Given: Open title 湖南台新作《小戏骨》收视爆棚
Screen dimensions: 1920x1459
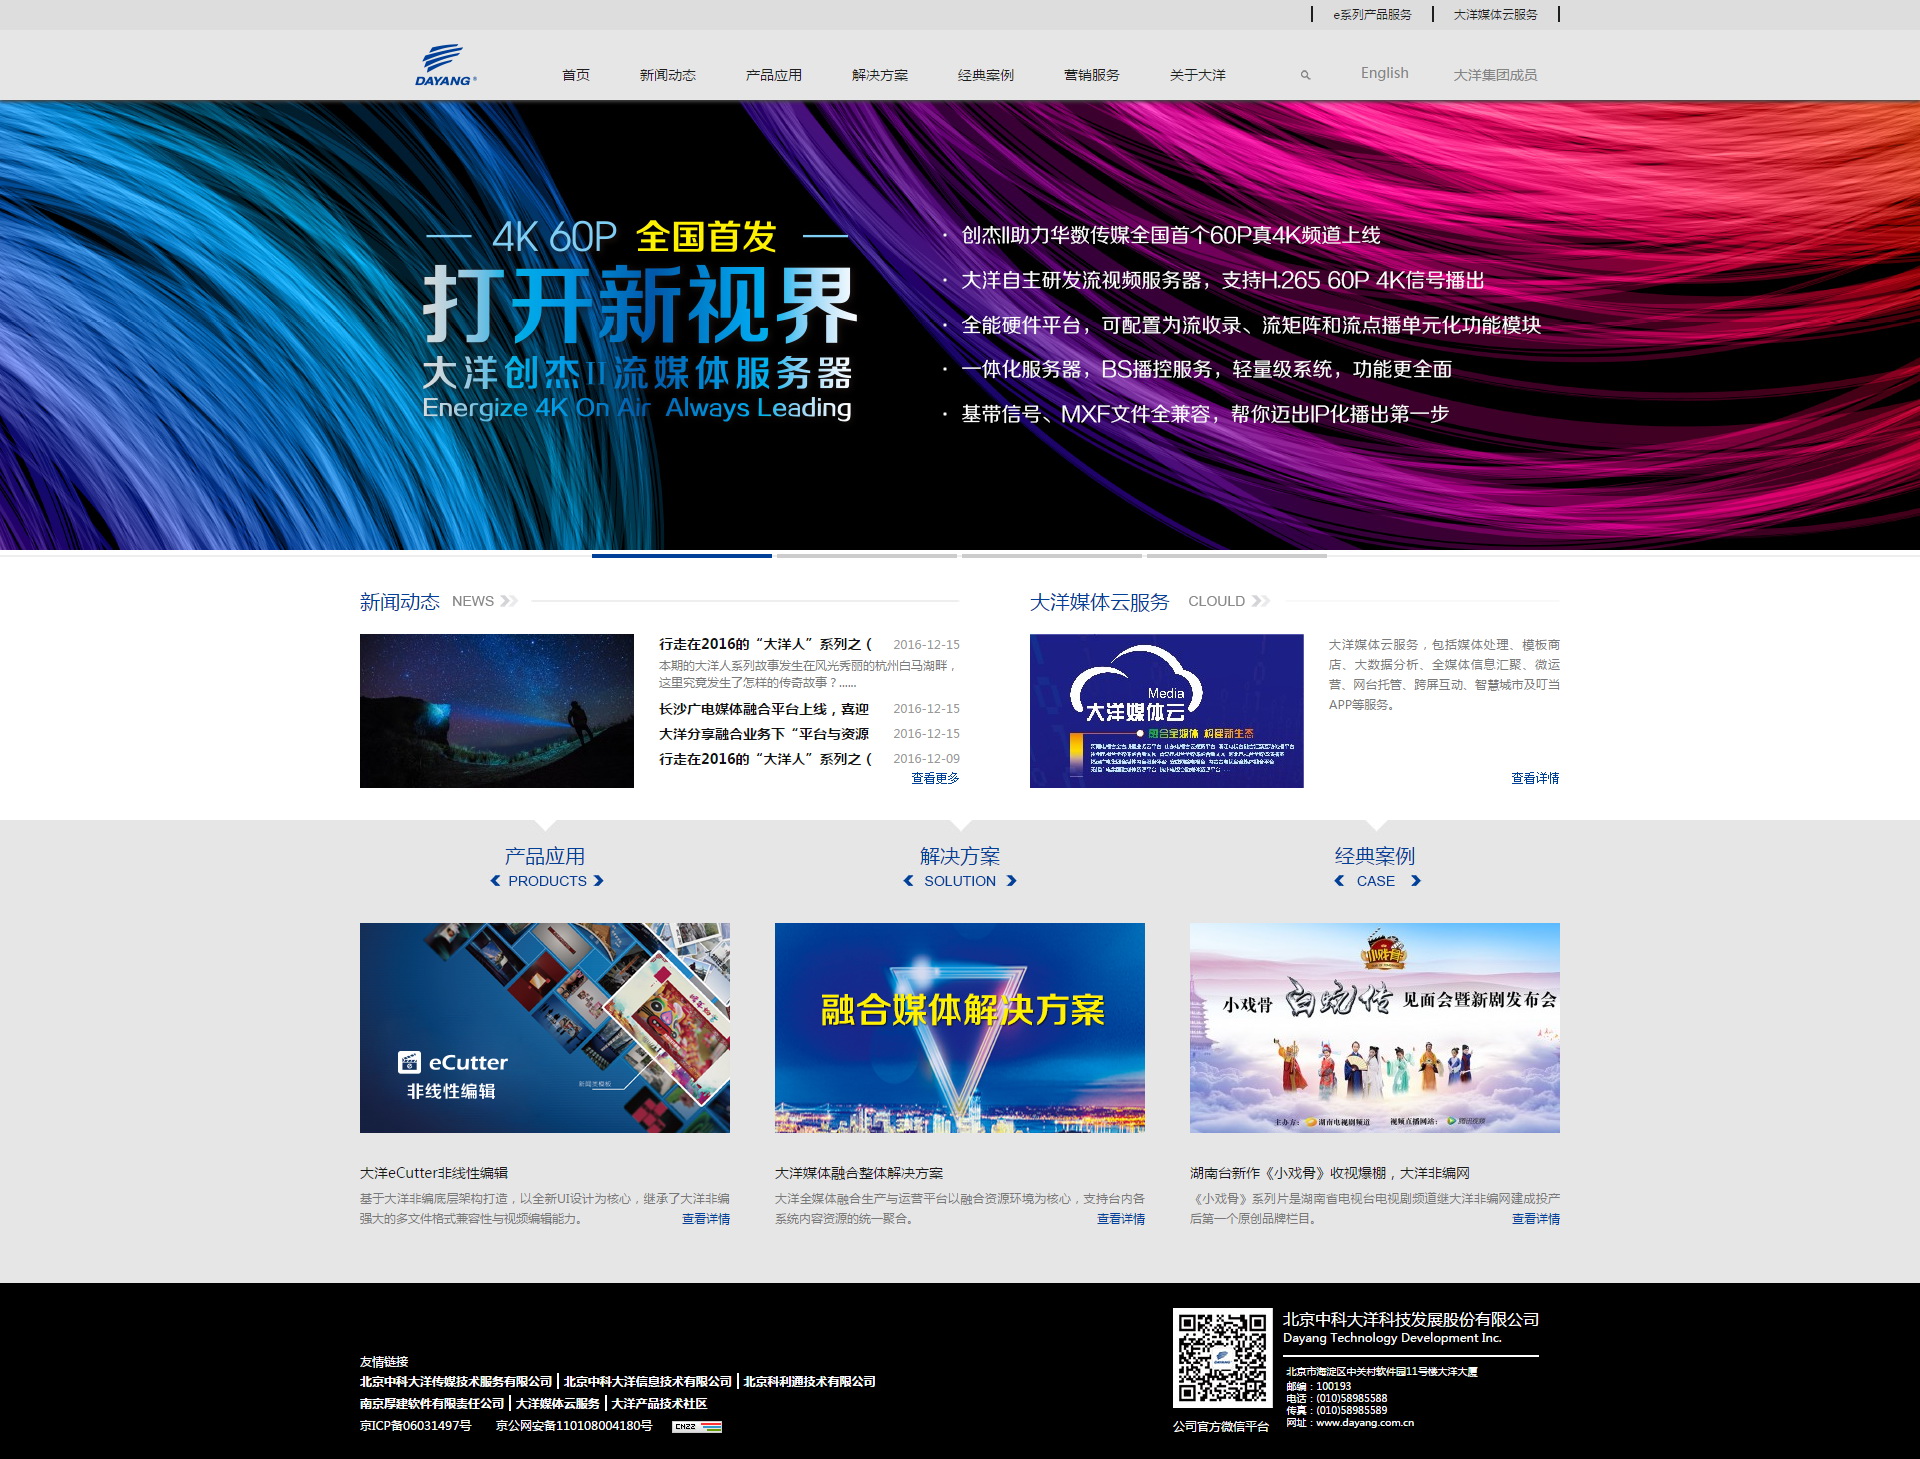Looking at the screenshot, I should click(1330, 1173).
